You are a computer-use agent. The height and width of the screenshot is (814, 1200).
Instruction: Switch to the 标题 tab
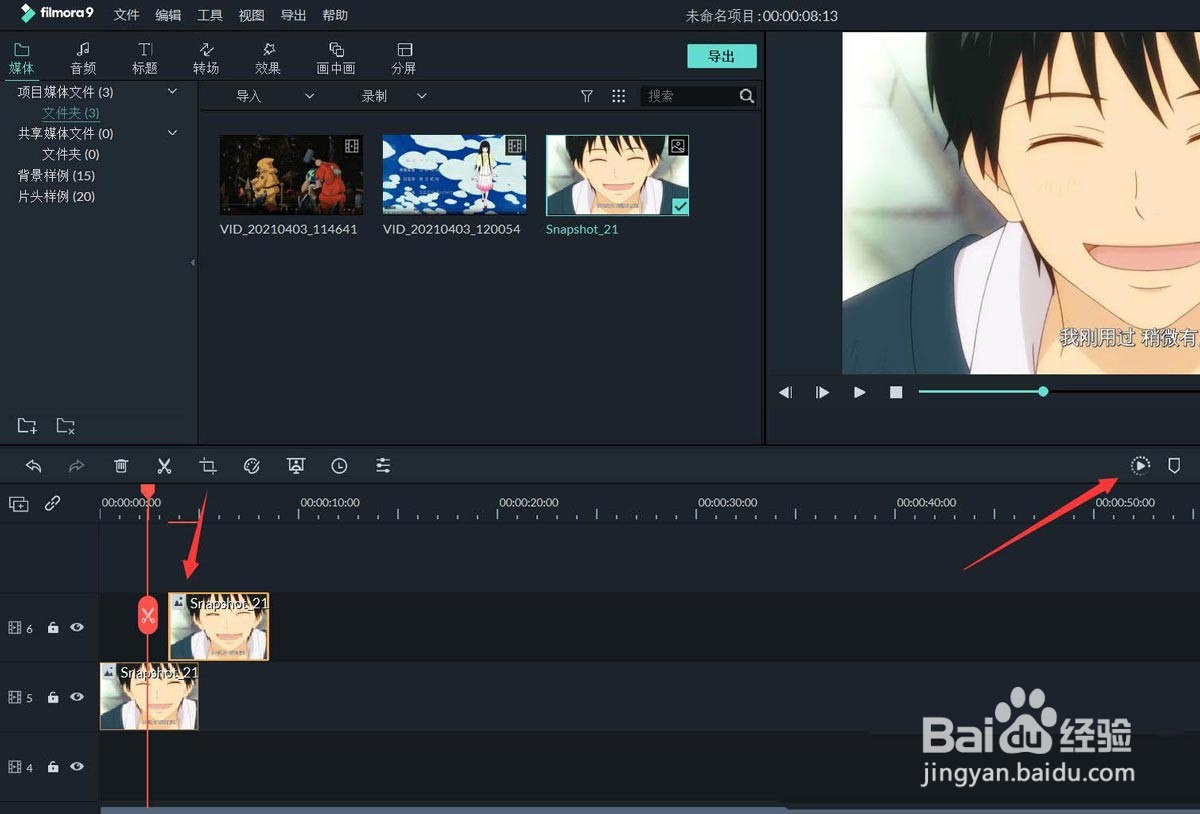145,58
